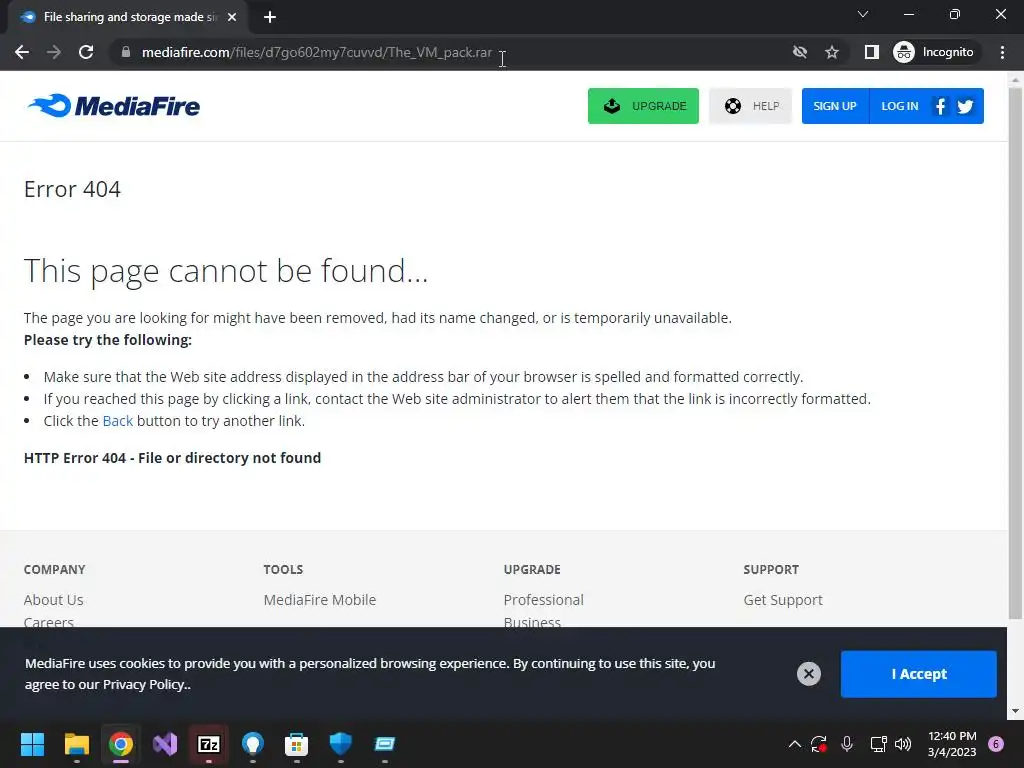Image resolution: width=1024 pixels, height=768 pixels.
Task: View site information via lock icon
Action: (126, 52)
